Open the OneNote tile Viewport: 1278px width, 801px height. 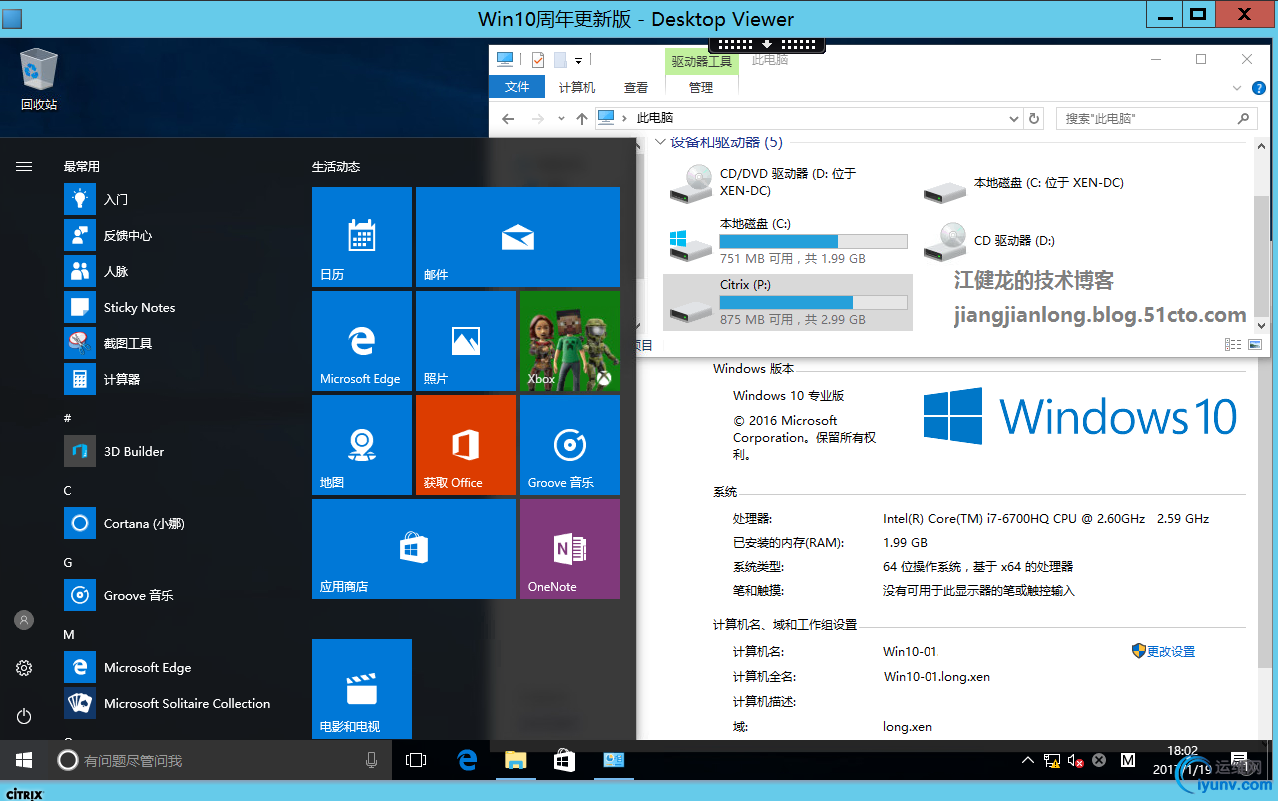point(570,549)
